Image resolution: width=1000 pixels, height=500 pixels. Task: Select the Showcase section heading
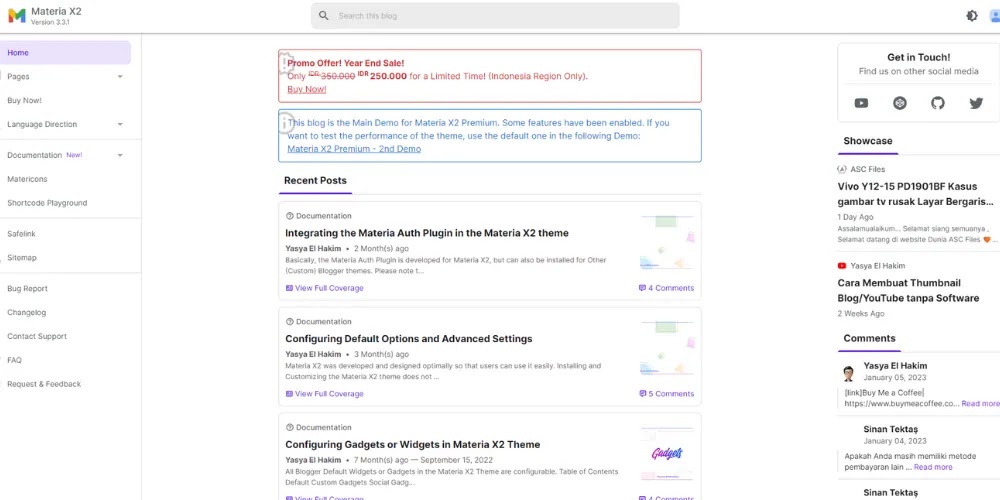pyautogui.click(x=868, y=141)
